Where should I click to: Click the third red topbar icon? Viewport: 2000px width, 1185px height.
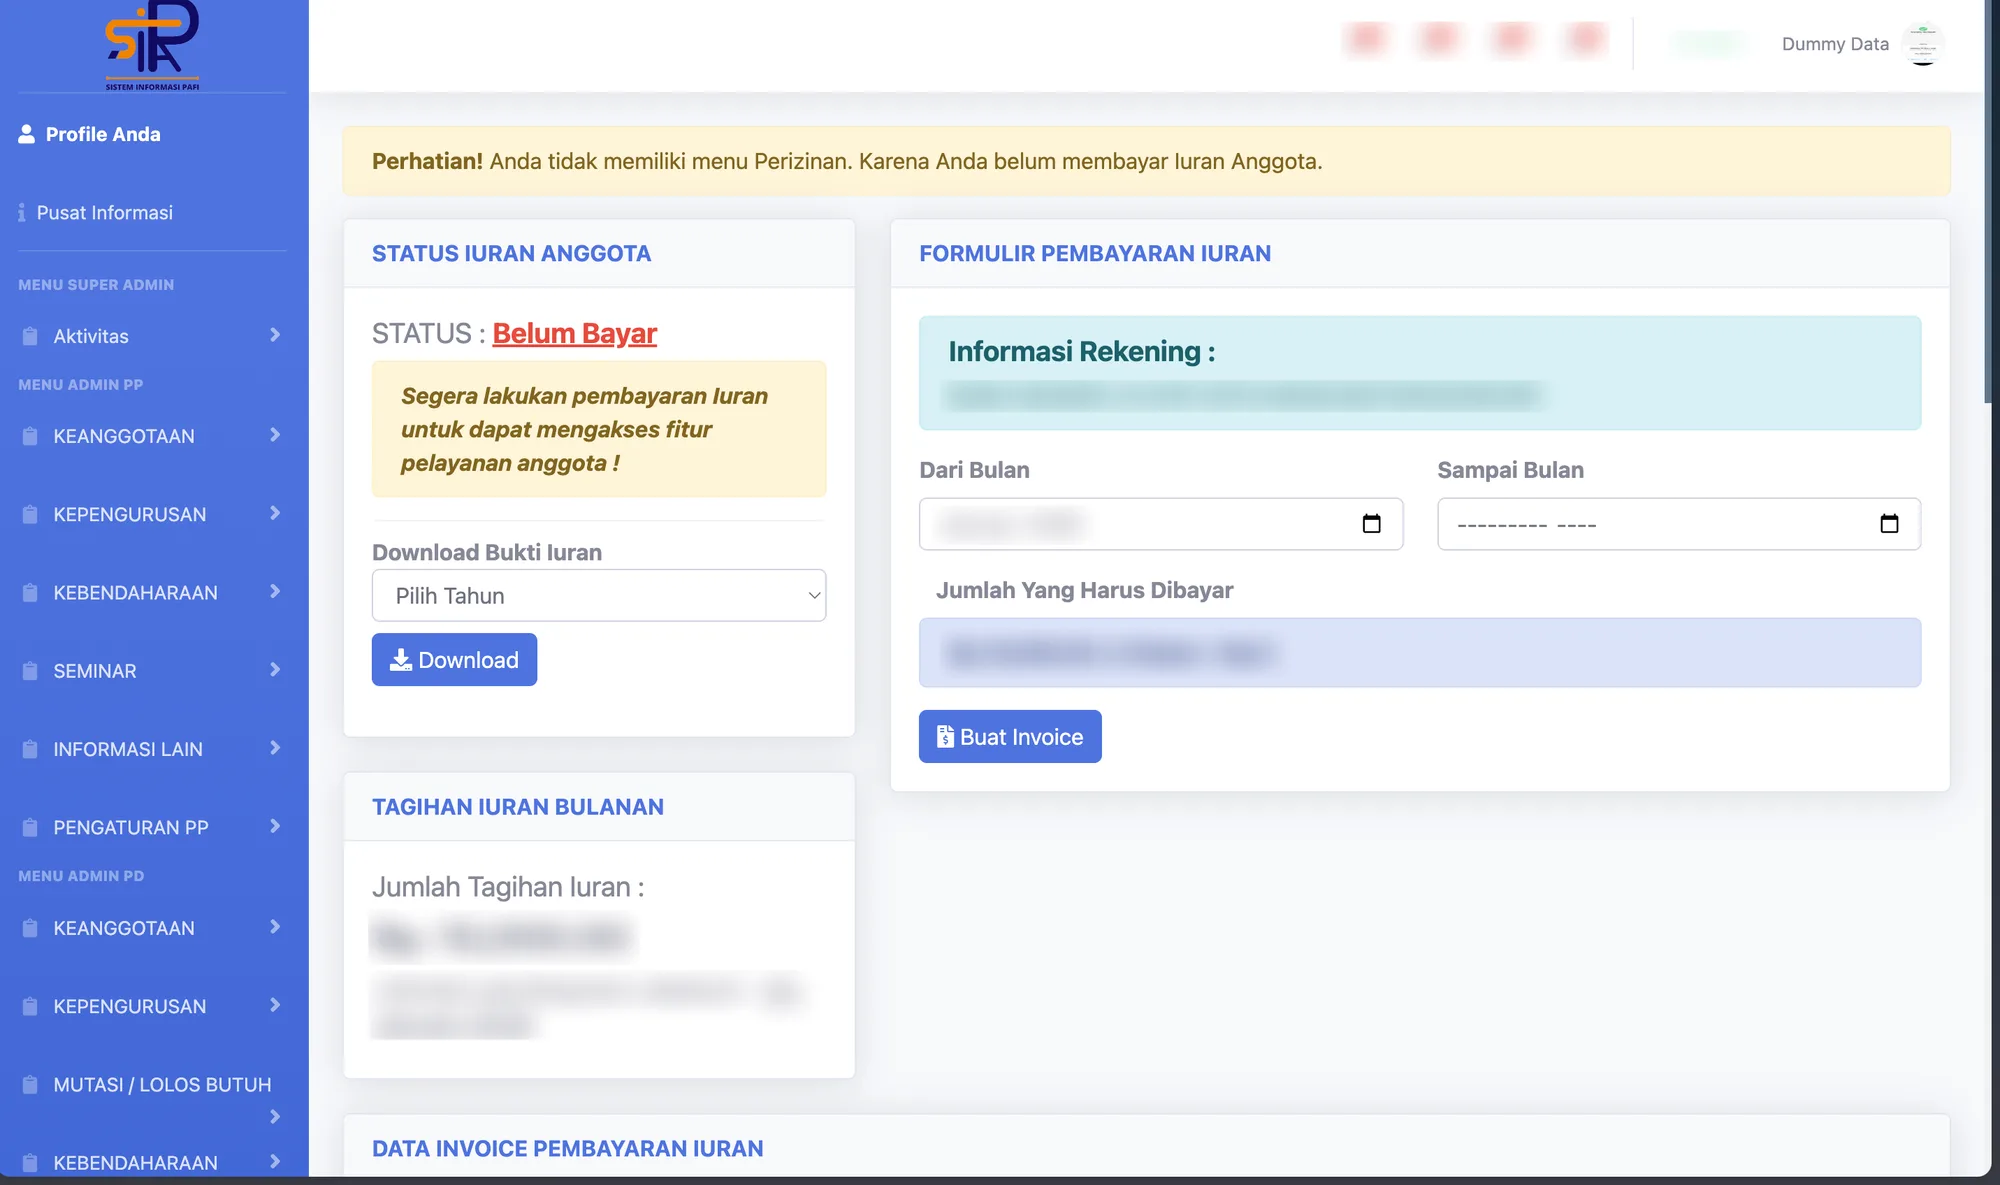[x=1512, y=39]
